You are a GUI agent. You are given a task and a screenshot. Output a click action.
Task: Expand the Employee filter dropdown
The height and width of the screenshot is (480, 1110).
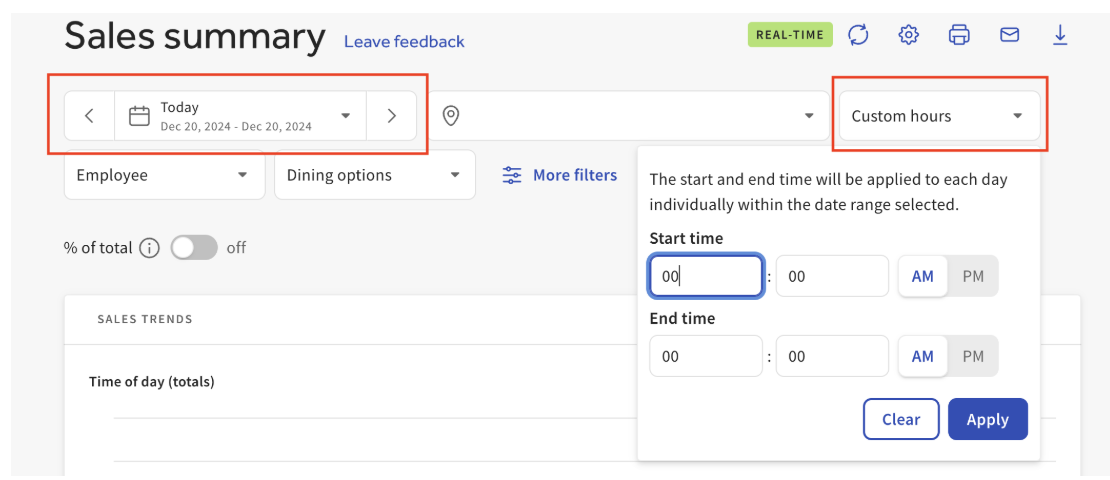pyautogui.click(x=164, y=175)
